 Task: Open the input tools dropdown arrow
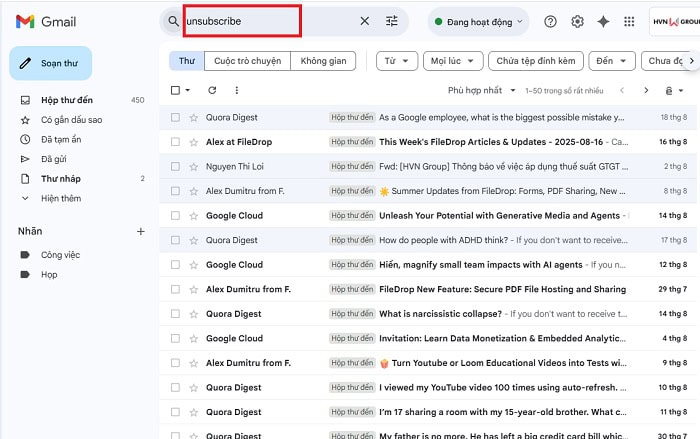click(x=681, y=91)
